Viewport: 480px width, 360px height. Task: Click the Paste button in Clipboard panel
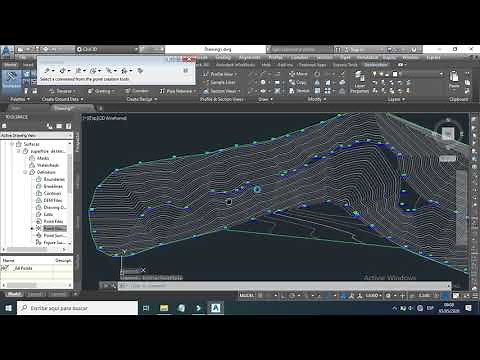click(x=454, y=80)
